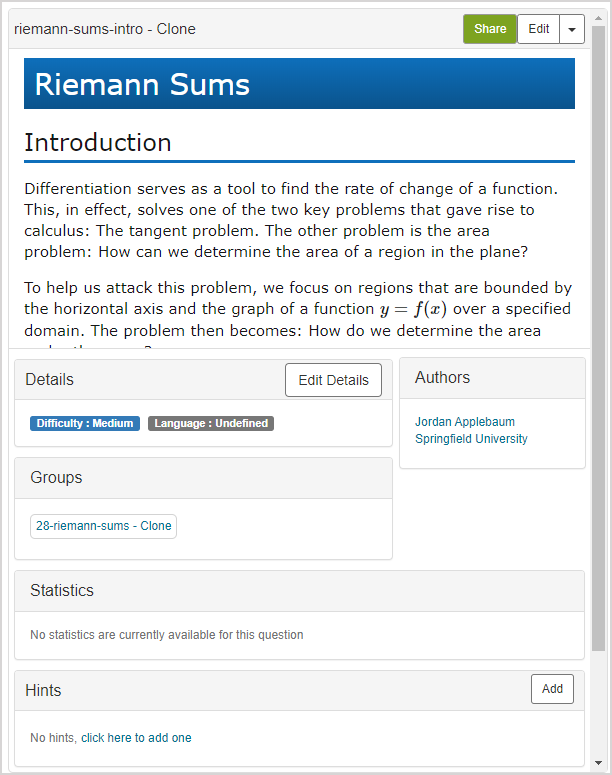
Task: Click the Edit button
Action: point(538,29)
